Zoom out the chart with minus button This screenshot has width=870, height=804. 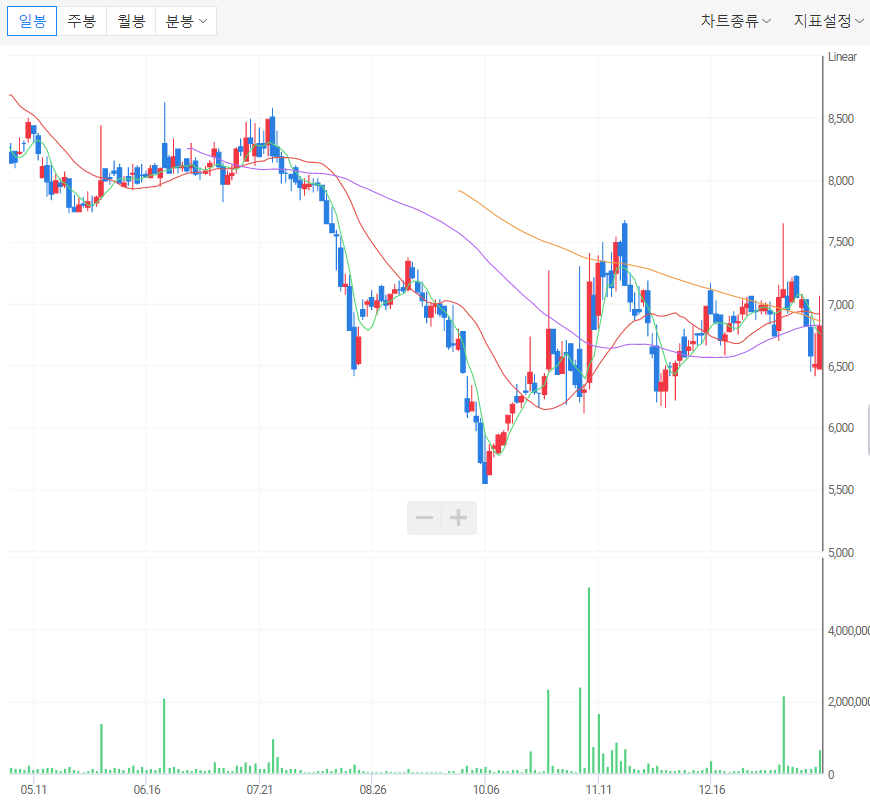point(424,518)
